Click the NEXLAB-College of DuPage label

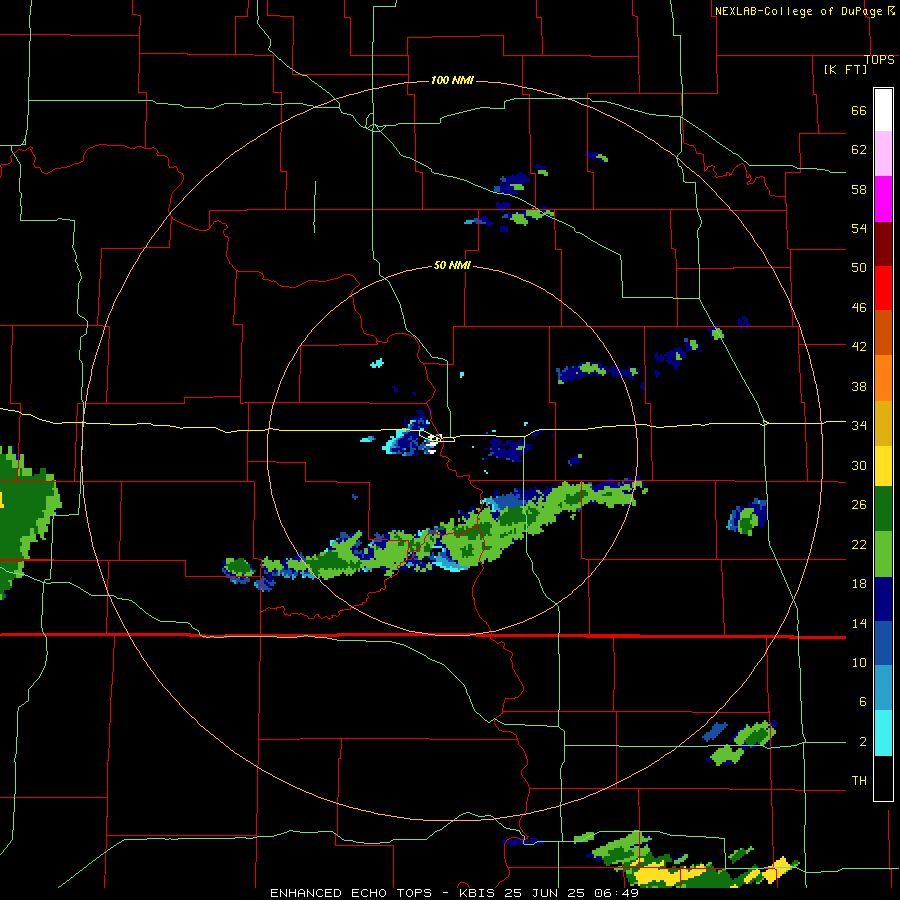click(798, 11)
